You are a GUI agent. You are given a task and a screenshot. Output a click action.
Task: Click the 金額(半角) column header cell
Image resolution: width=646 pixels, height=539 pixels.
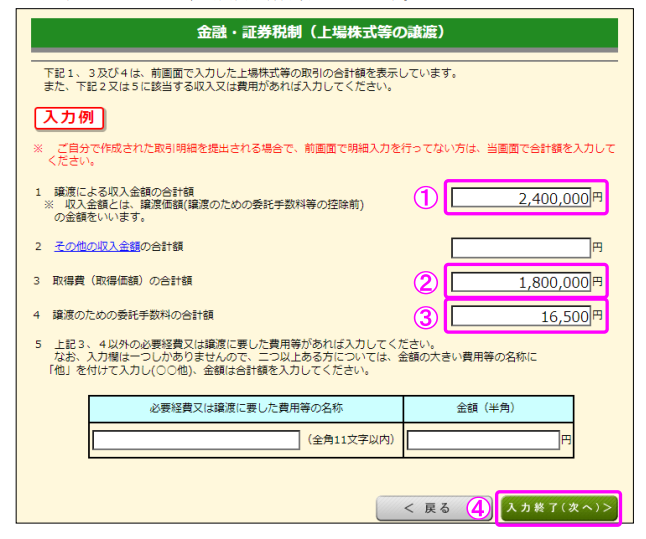point(489,408)
